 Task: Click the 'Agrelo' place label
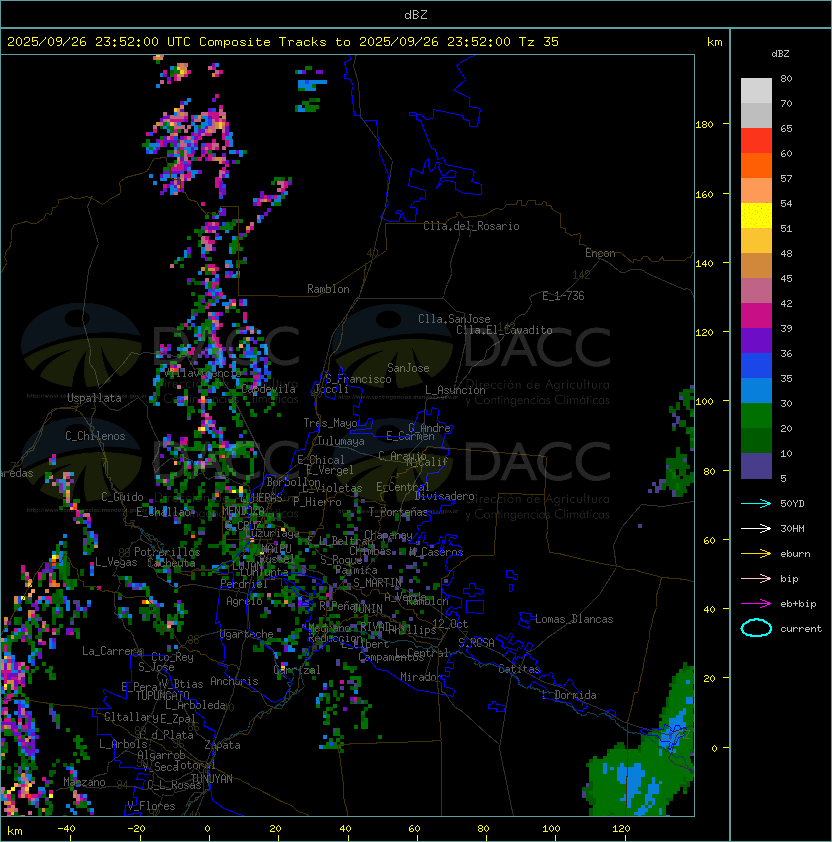click(244, 601)
